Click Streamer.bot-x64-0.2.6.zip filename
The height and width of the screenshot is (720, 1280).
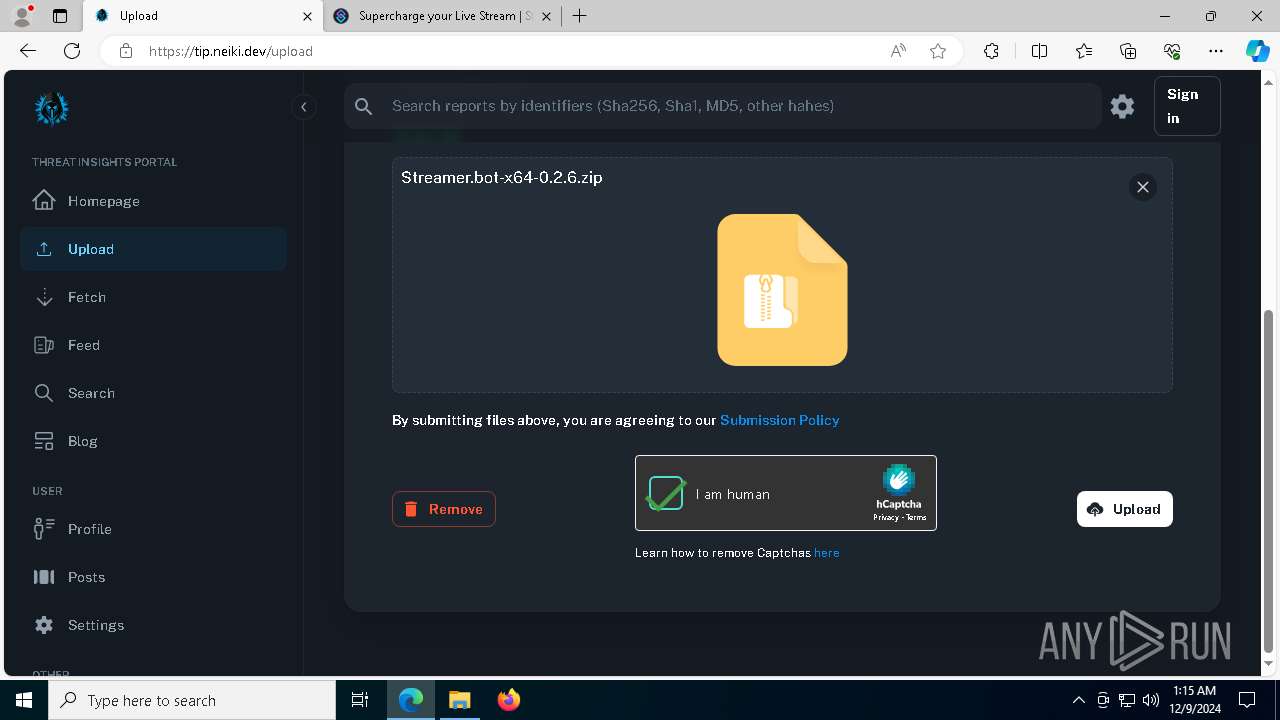pos(502,177)
